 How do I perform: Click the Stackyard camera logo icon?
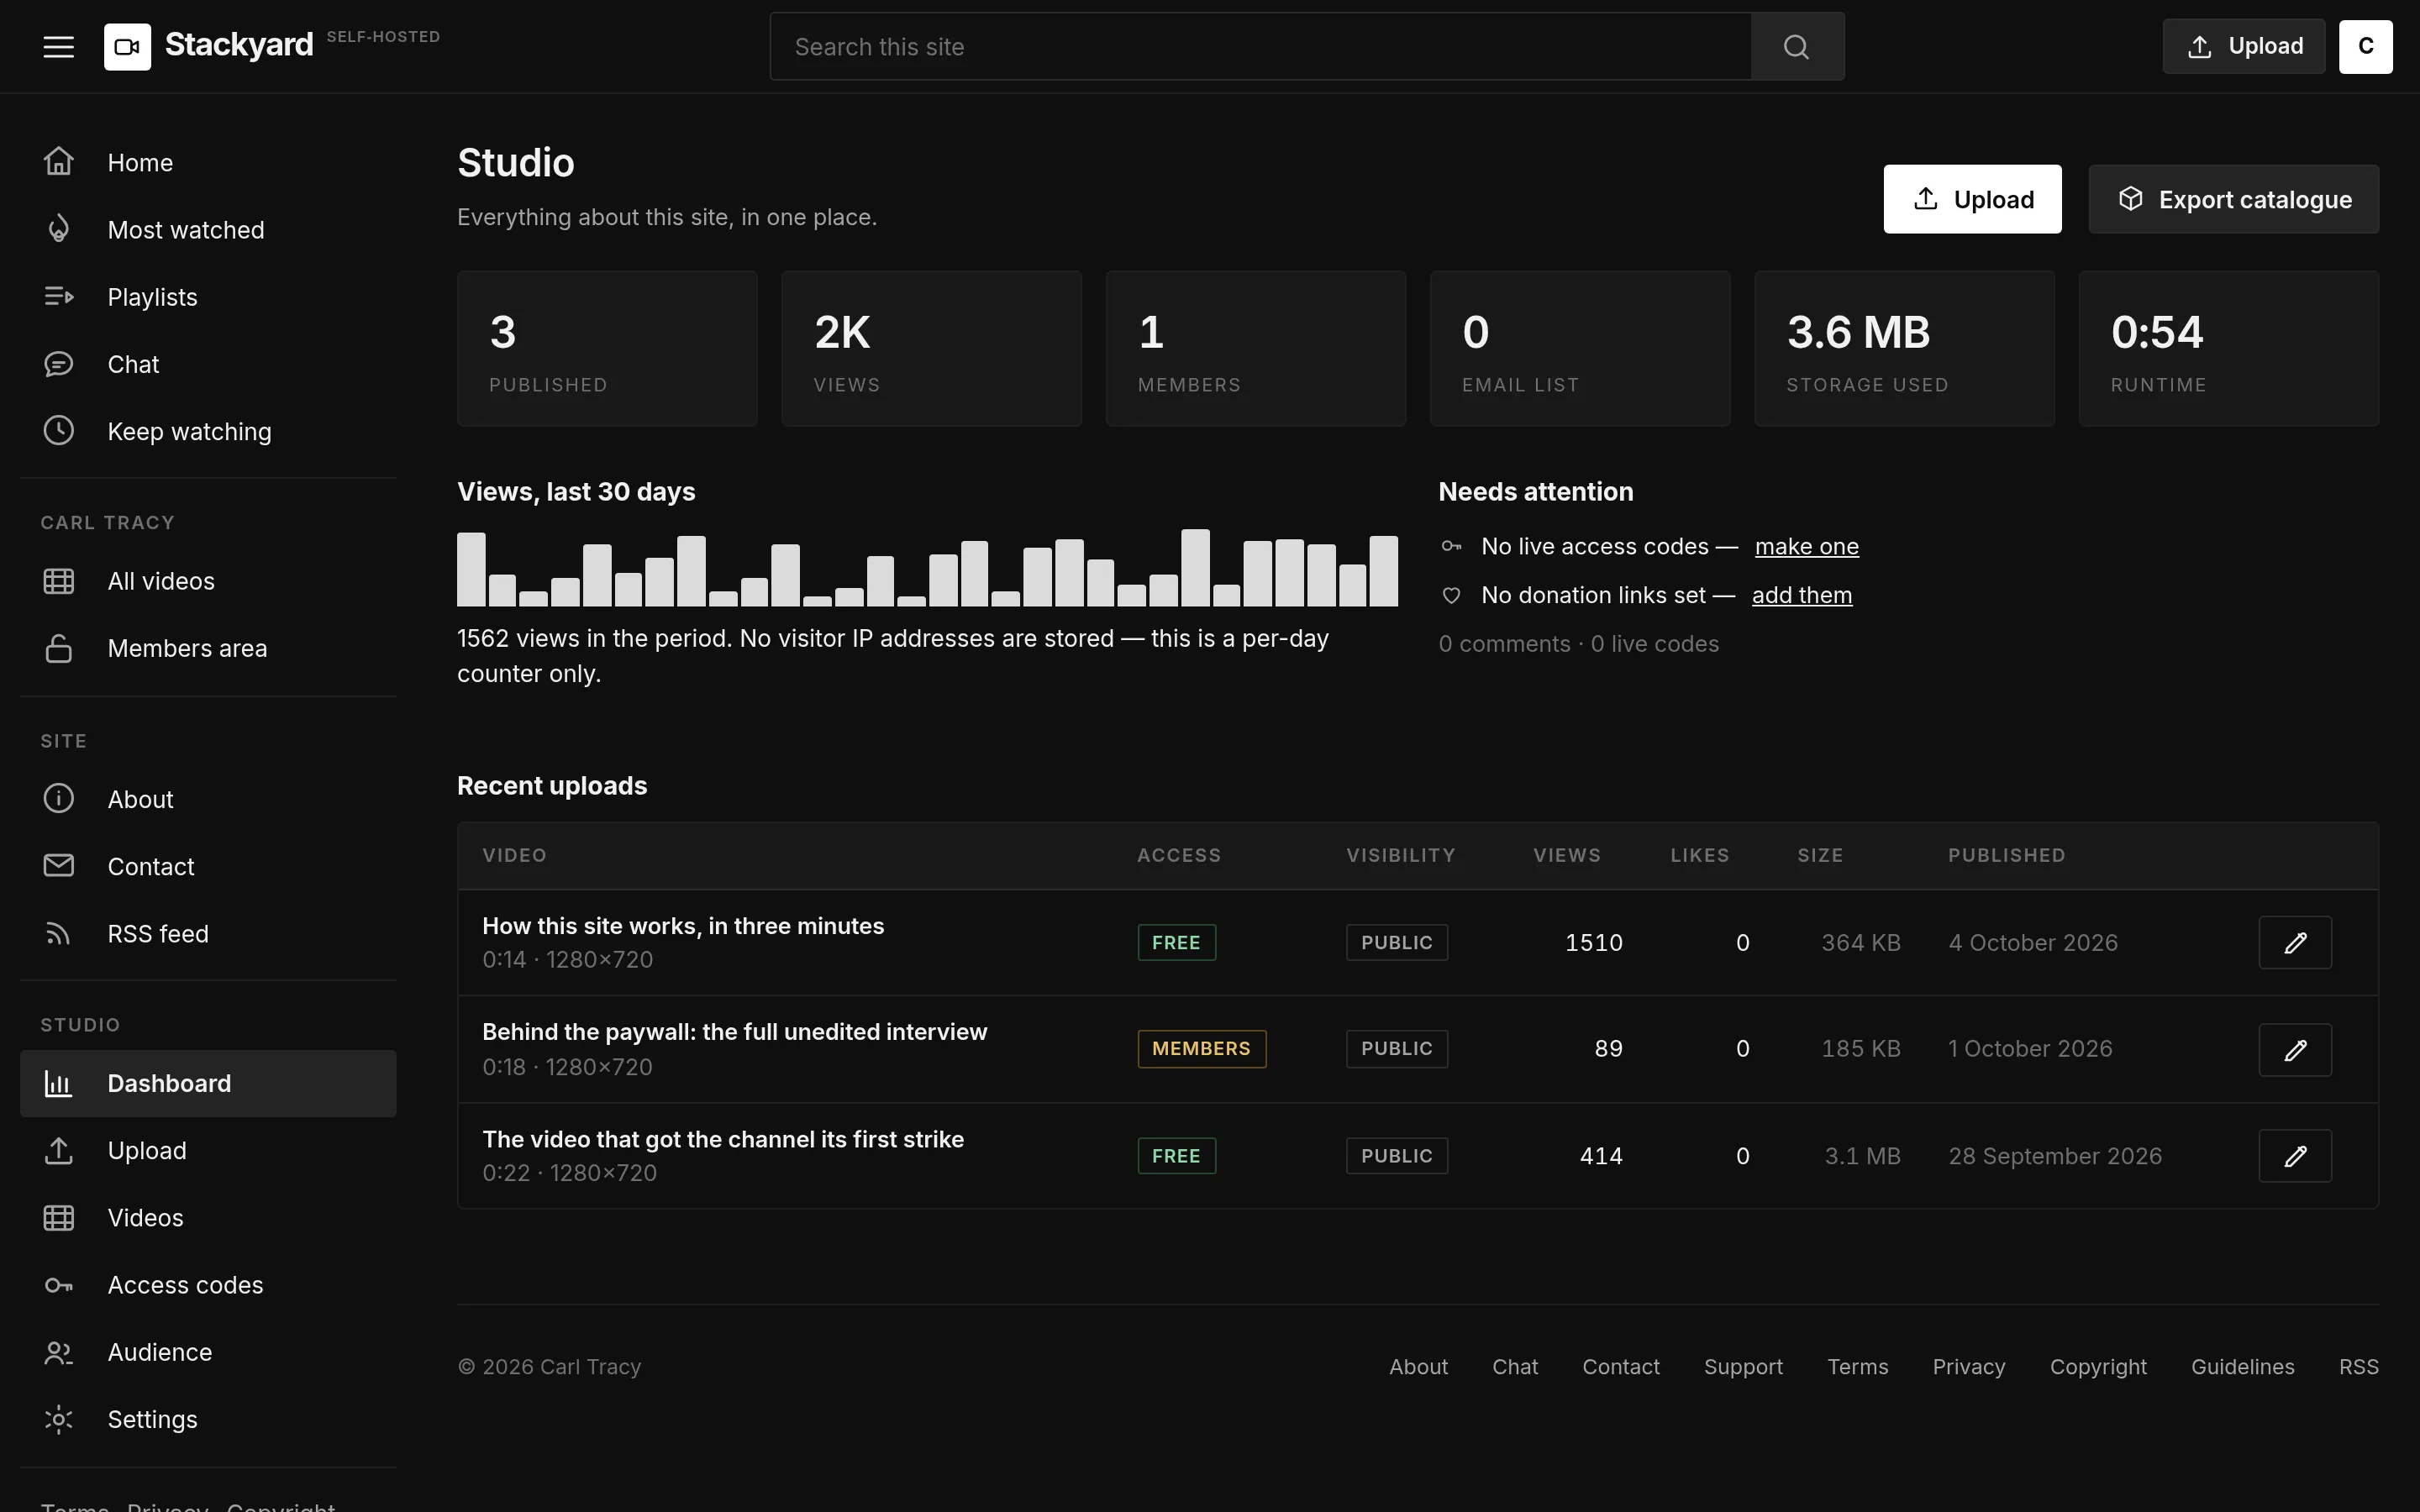tap(127, 47)
